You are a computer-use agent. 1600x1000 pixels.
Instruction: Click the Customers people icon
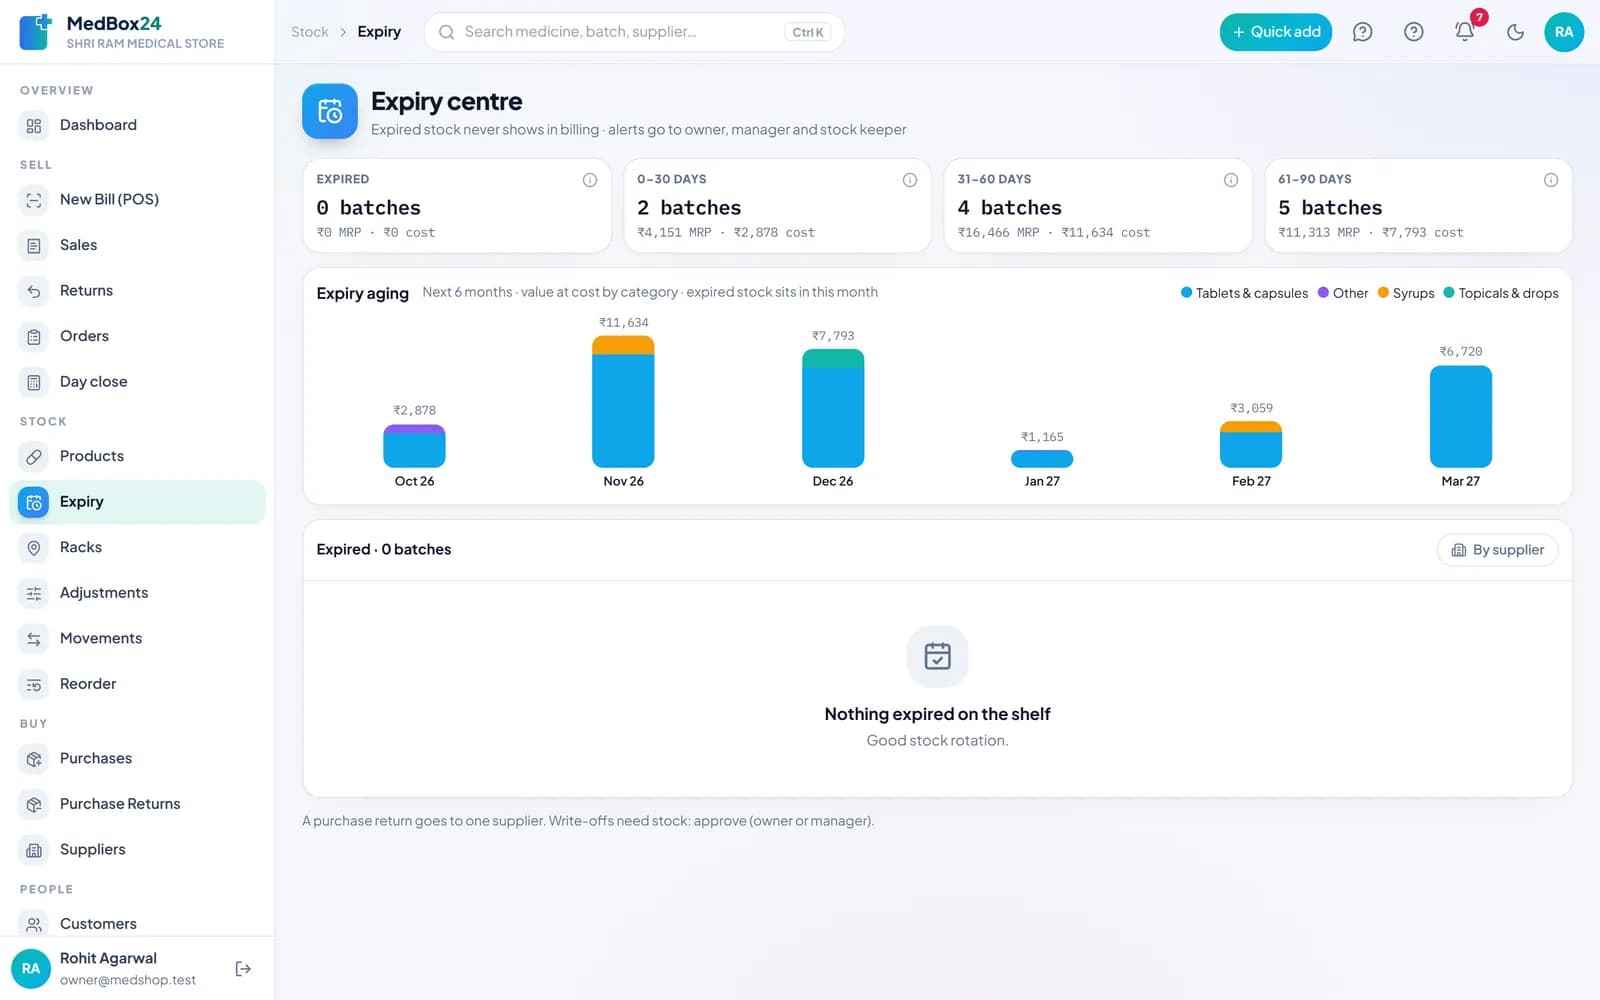click(x=34, y=924)
